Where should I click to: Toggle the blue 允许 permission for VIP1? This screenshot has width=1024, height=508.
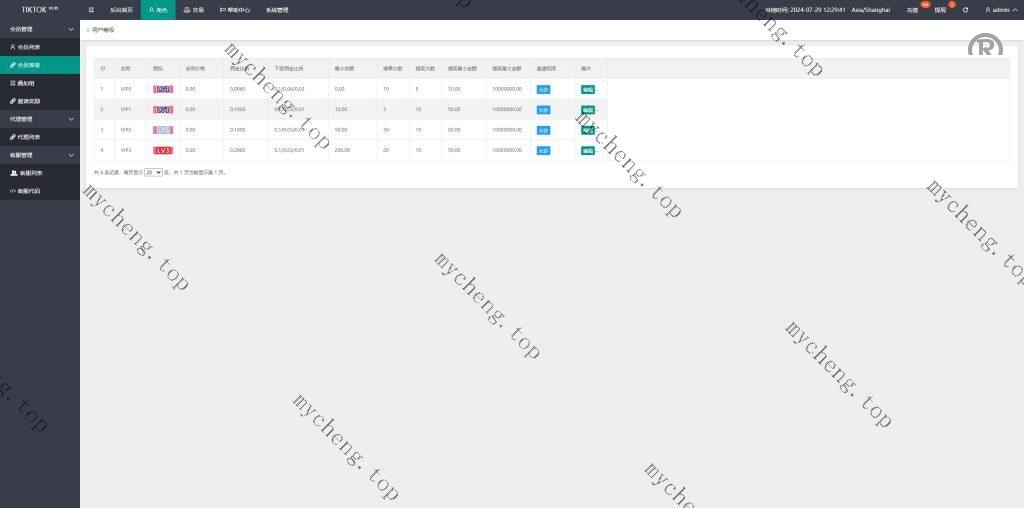(543, 109)
